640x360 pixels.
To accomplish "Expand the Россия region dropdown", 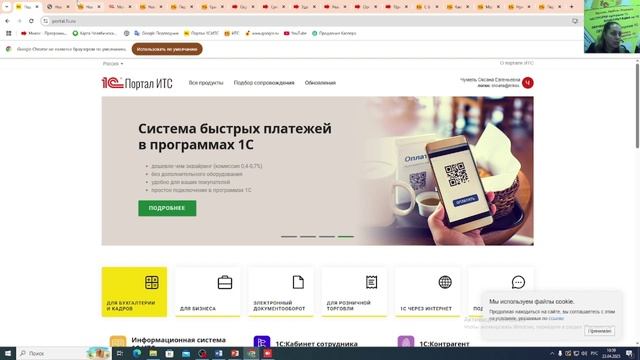I will [113, 64].
